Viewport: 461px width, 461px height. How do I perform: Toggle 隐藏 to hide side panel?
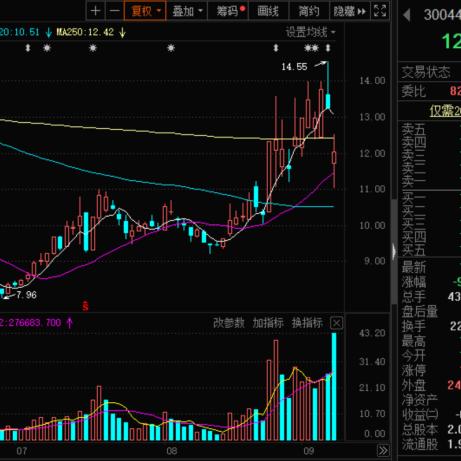(349, 11)
